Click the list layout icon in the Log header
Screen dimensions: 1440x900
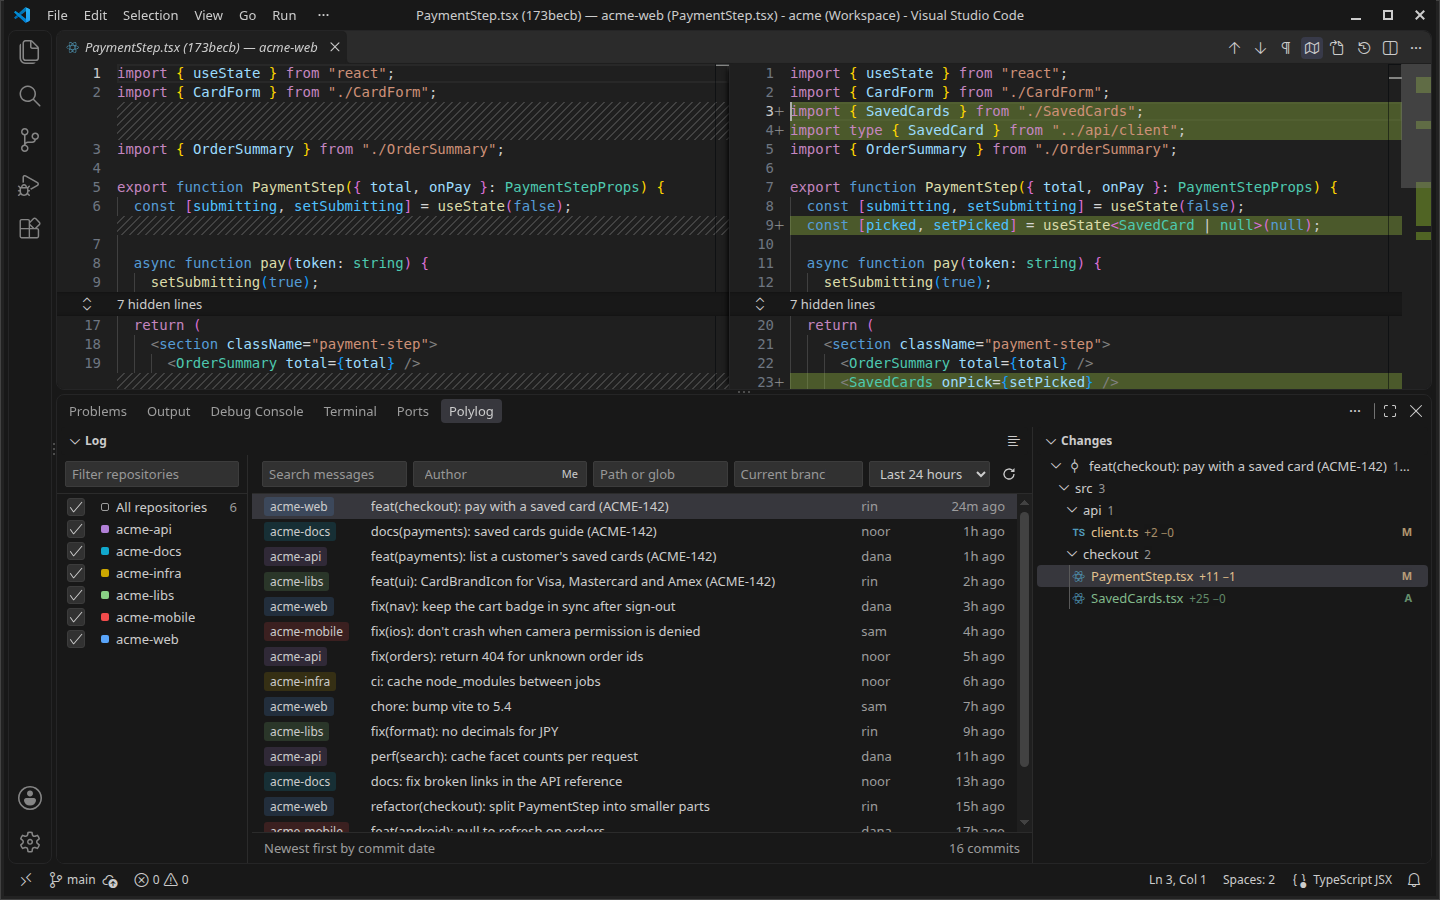point(1013,441)
